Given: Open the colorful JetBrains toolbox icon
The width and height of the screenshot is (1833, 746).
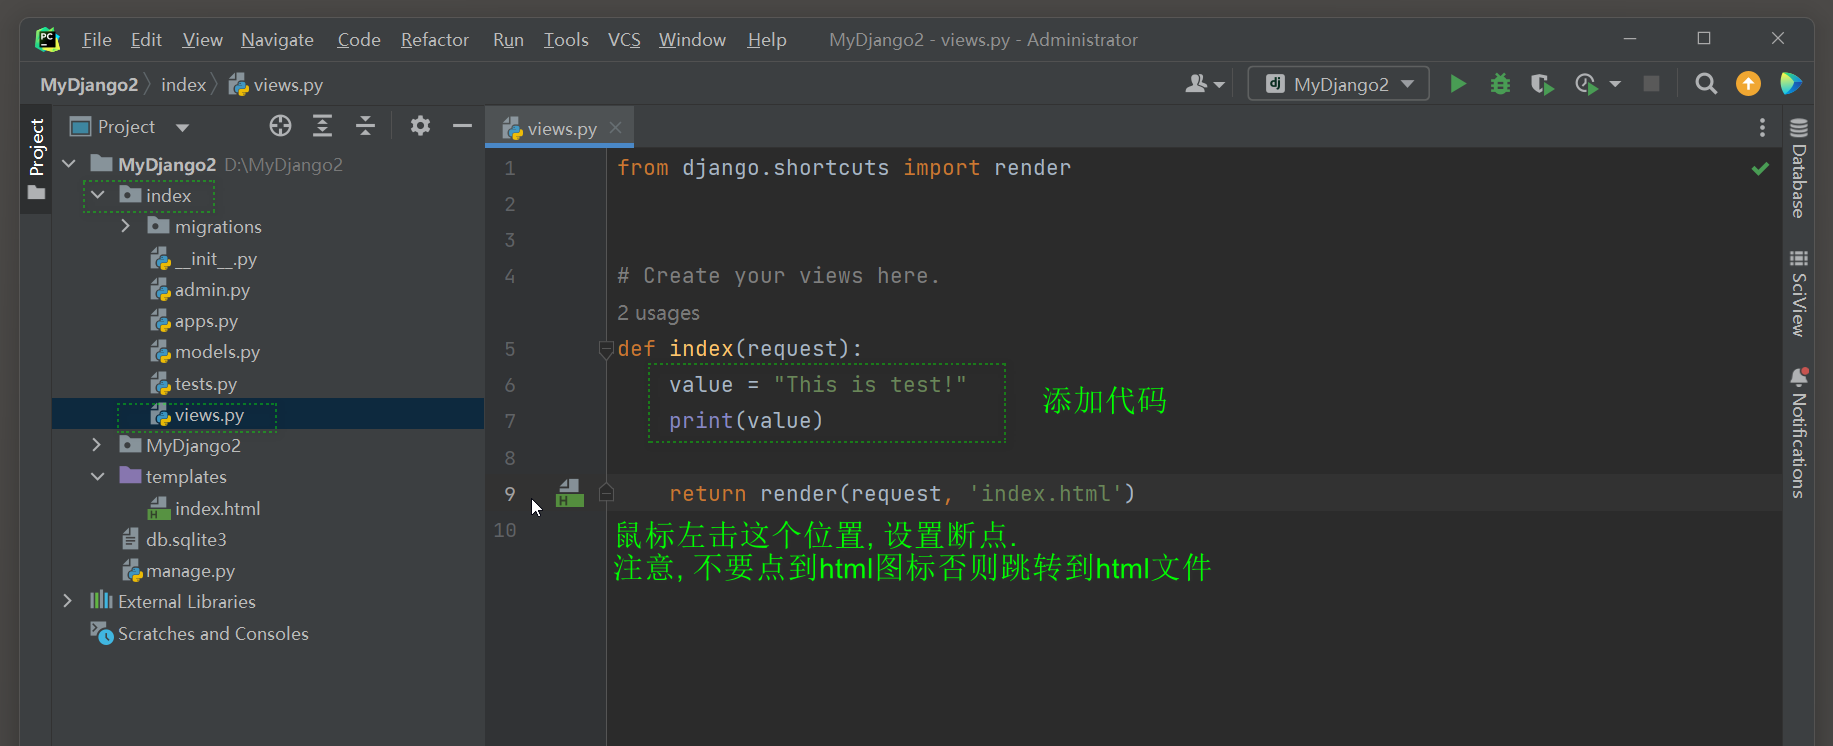Looking at the screenshot, I should tap(1790, 84).
